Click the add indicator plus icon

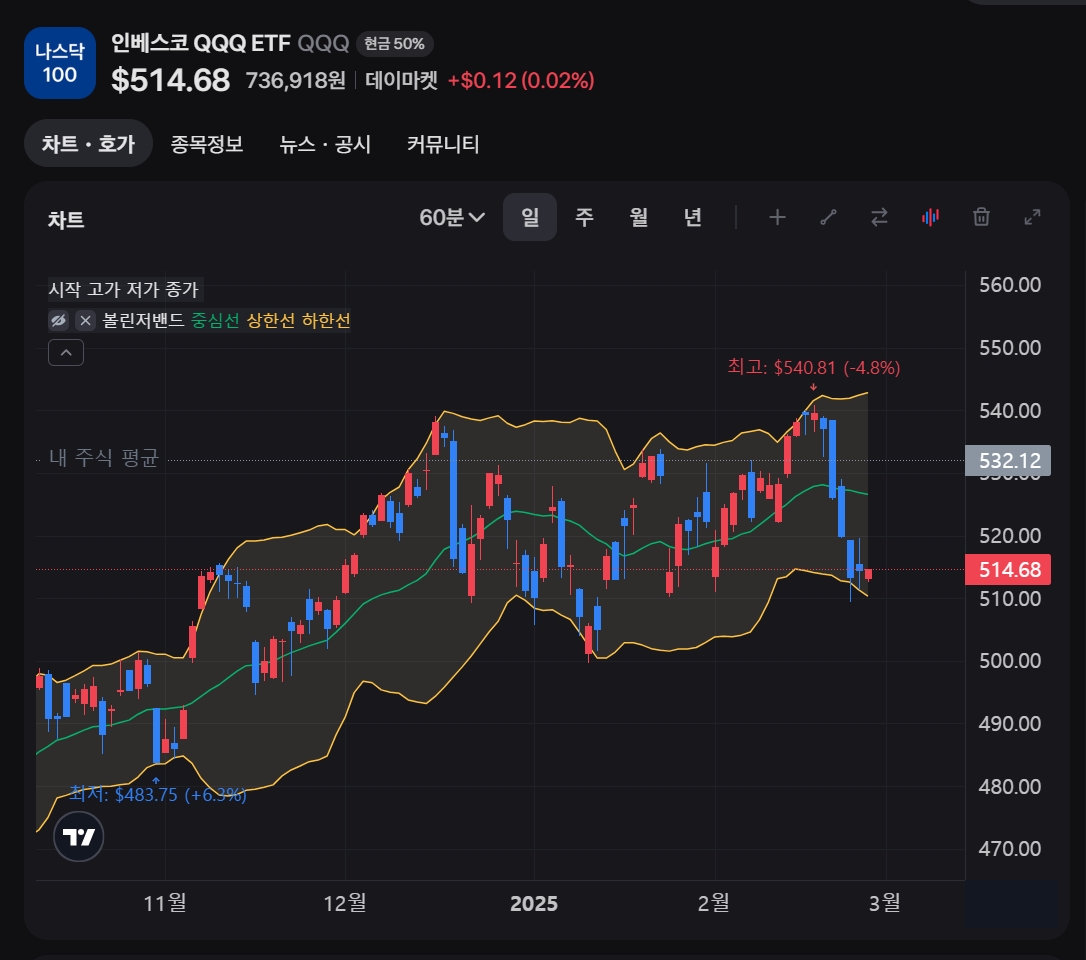777,217
